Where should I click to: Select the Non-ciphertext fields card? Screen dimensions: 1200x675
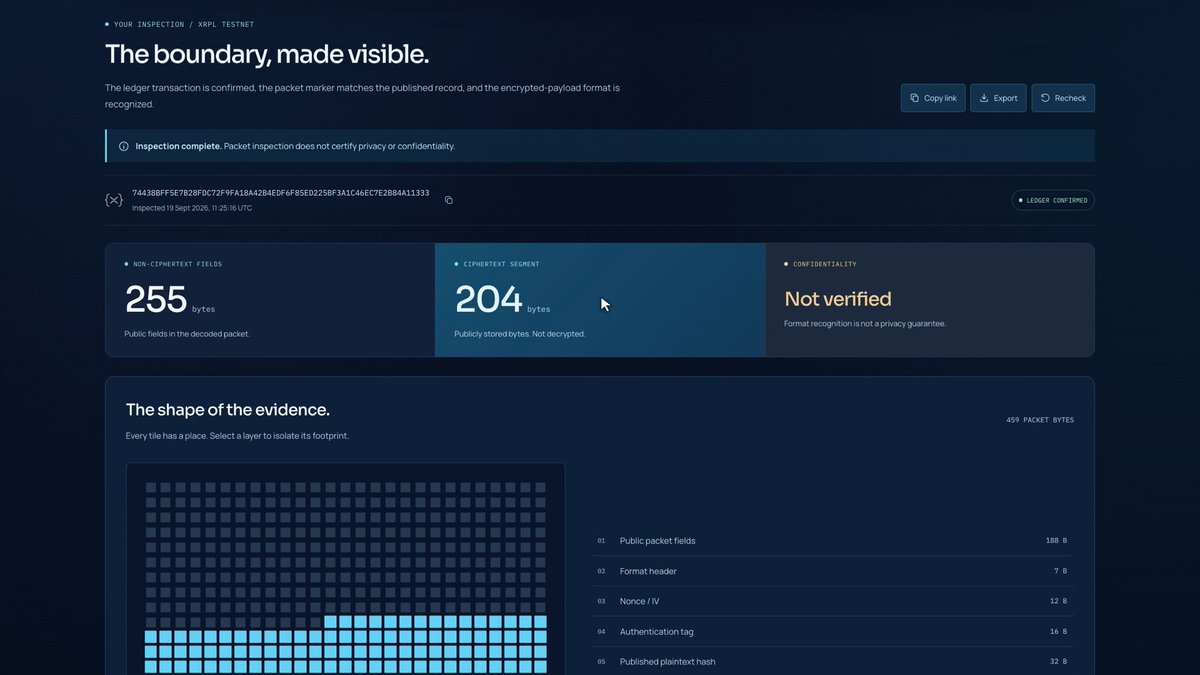(x=270, y=300)
